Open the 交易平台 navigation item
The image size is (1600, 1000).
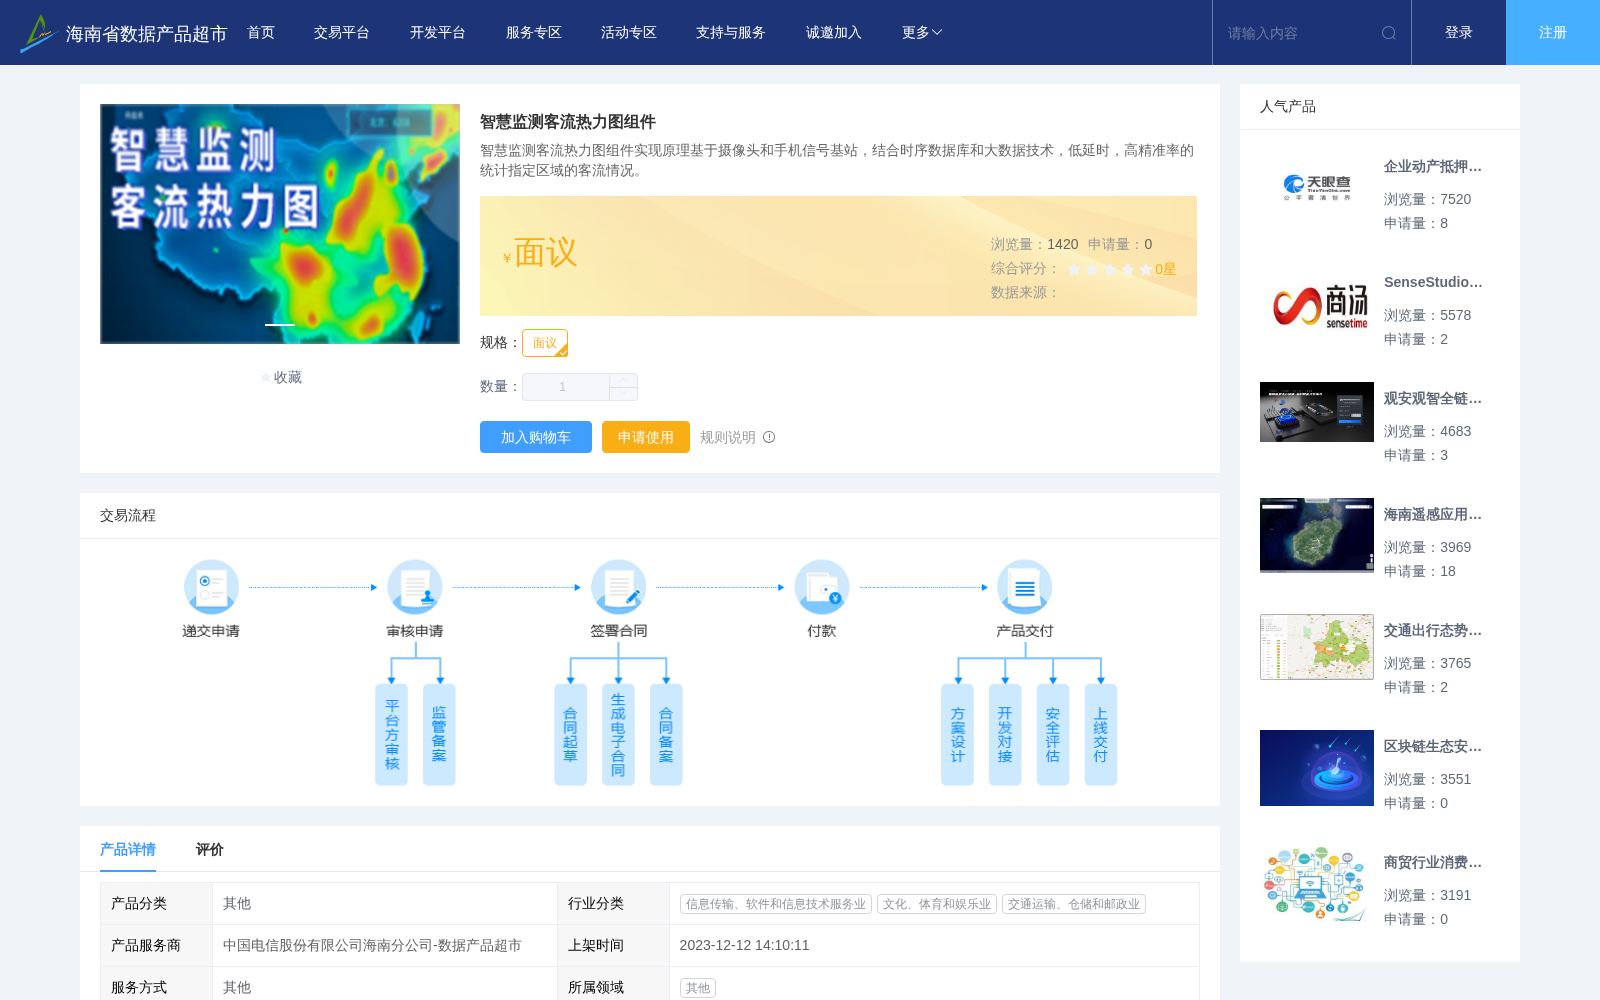[x=342, y=33]
